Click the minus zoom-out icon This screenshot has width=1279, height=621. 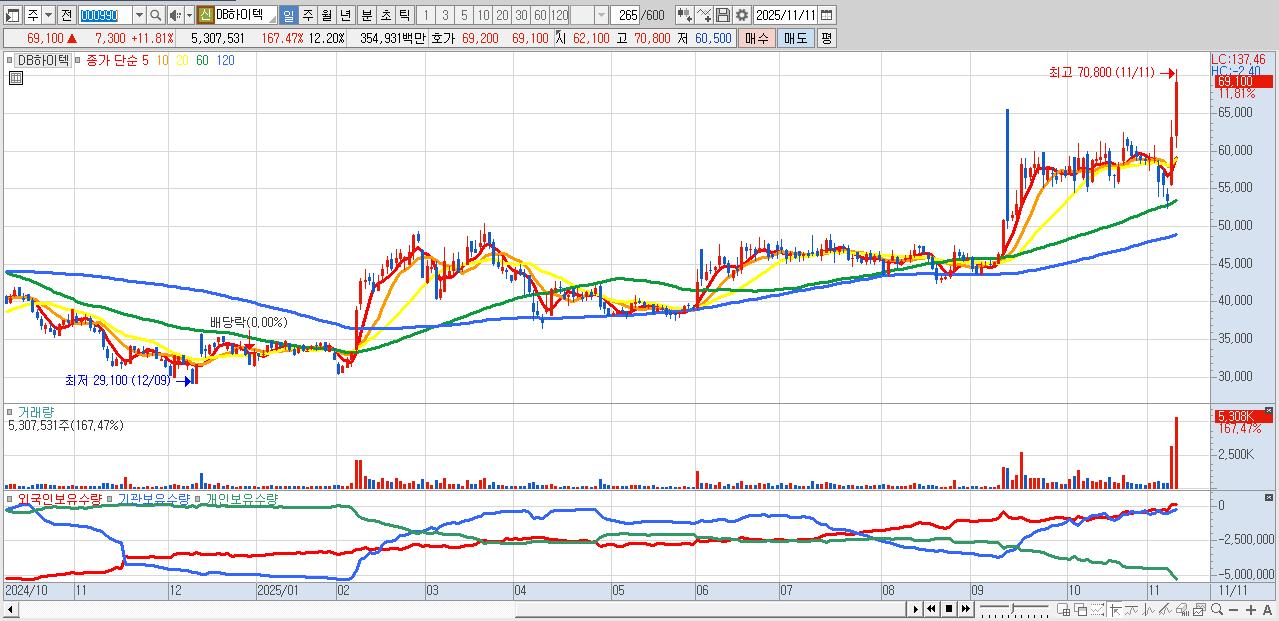(1233, 610)
